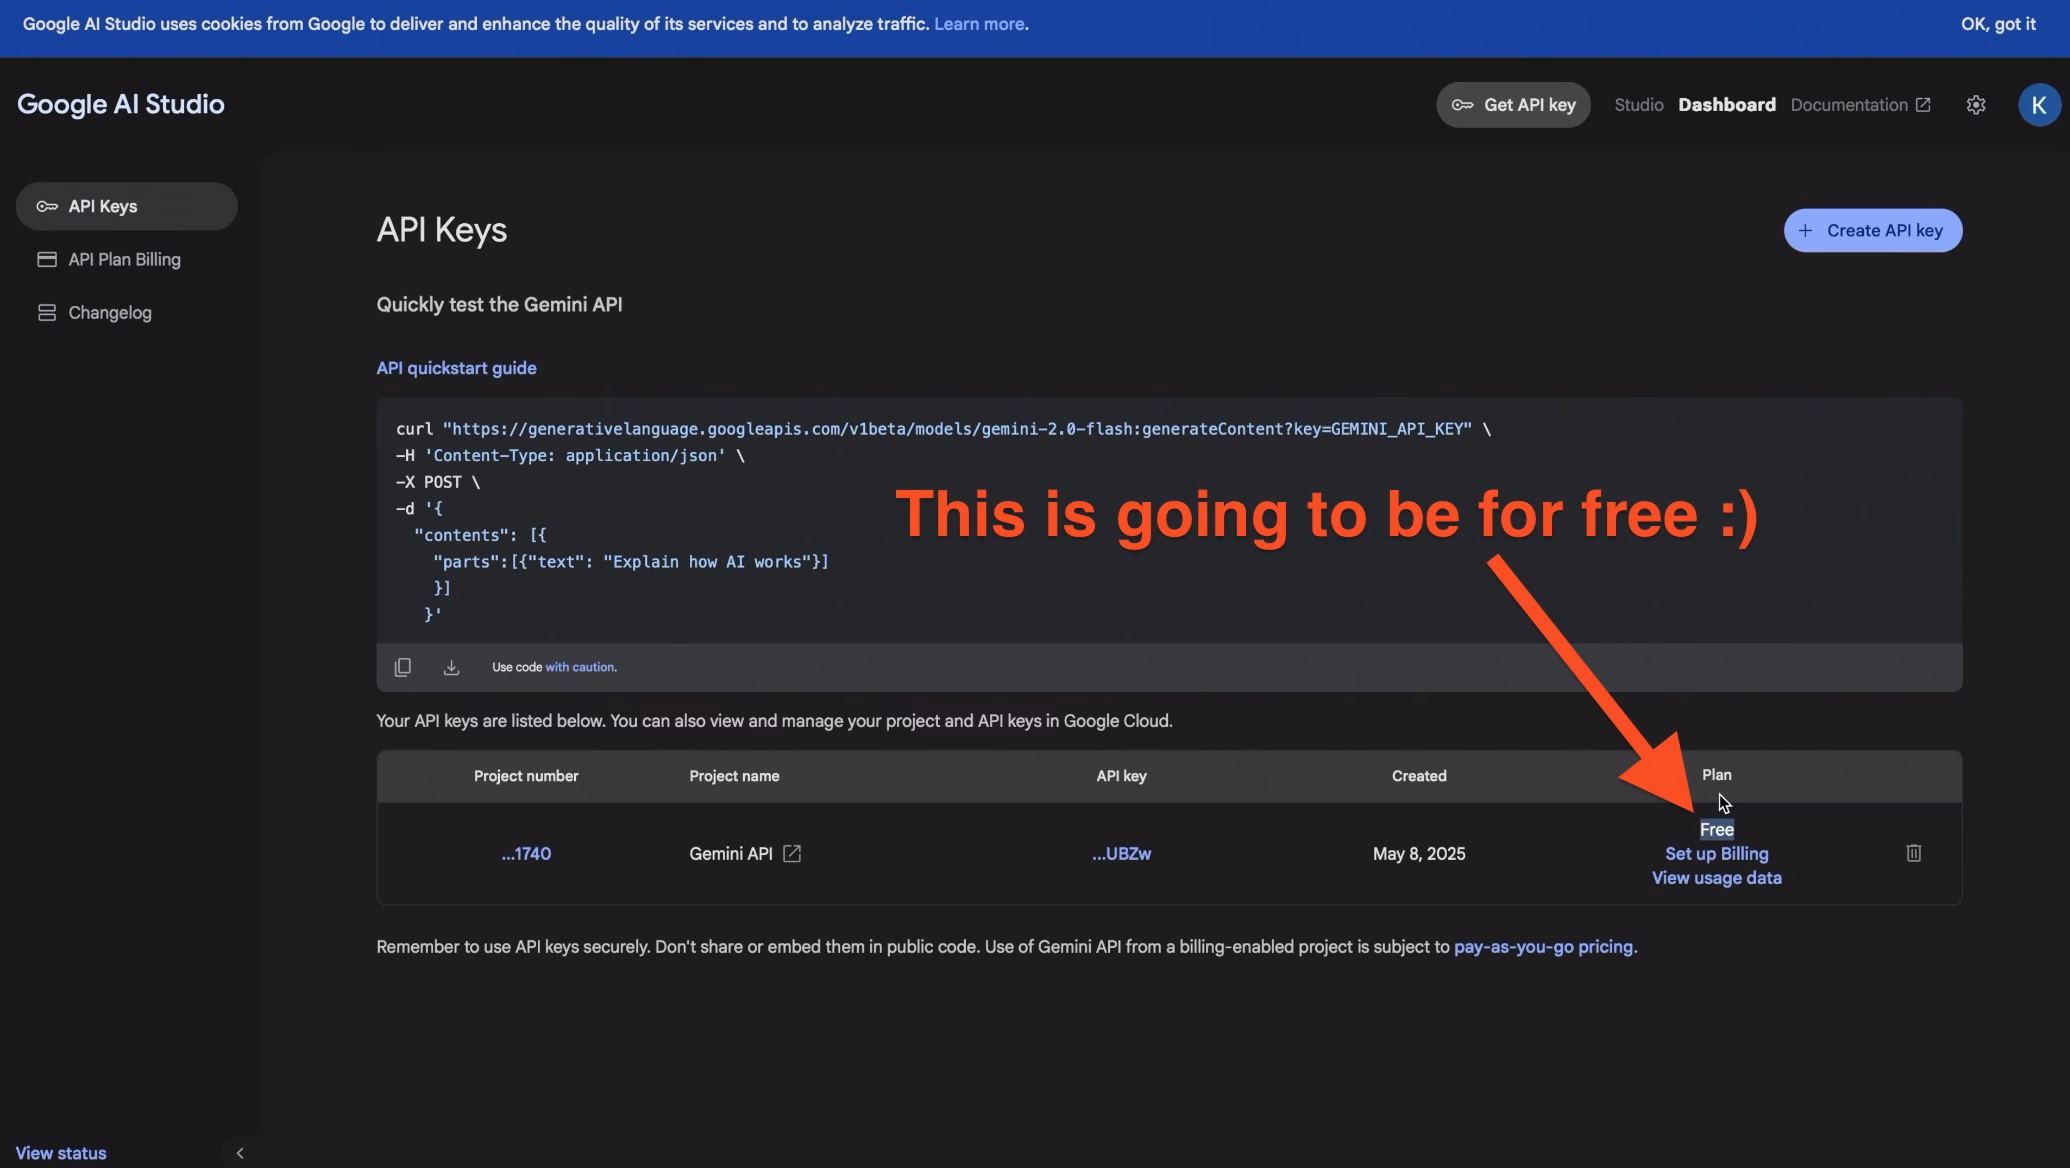This screenshot has height=1168, width=2070.
Task: Click the 'May 8, 2025' created date
Action: (x=1418, y=854)
